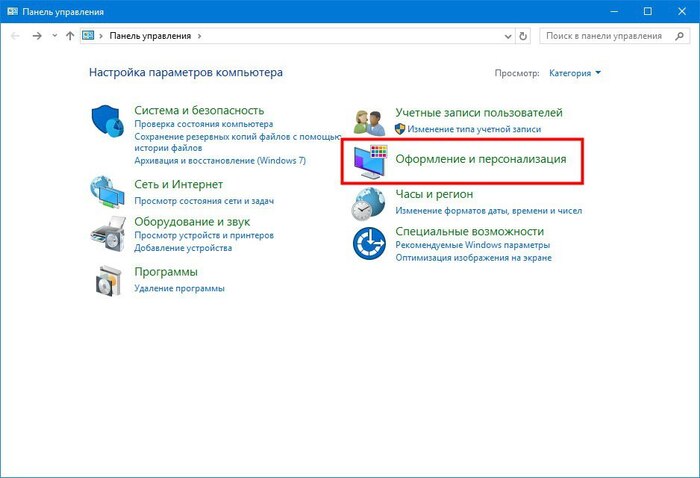The image size is (700, 478).
Task: Click the up arrow to parent folder
Action: [70, 36]
